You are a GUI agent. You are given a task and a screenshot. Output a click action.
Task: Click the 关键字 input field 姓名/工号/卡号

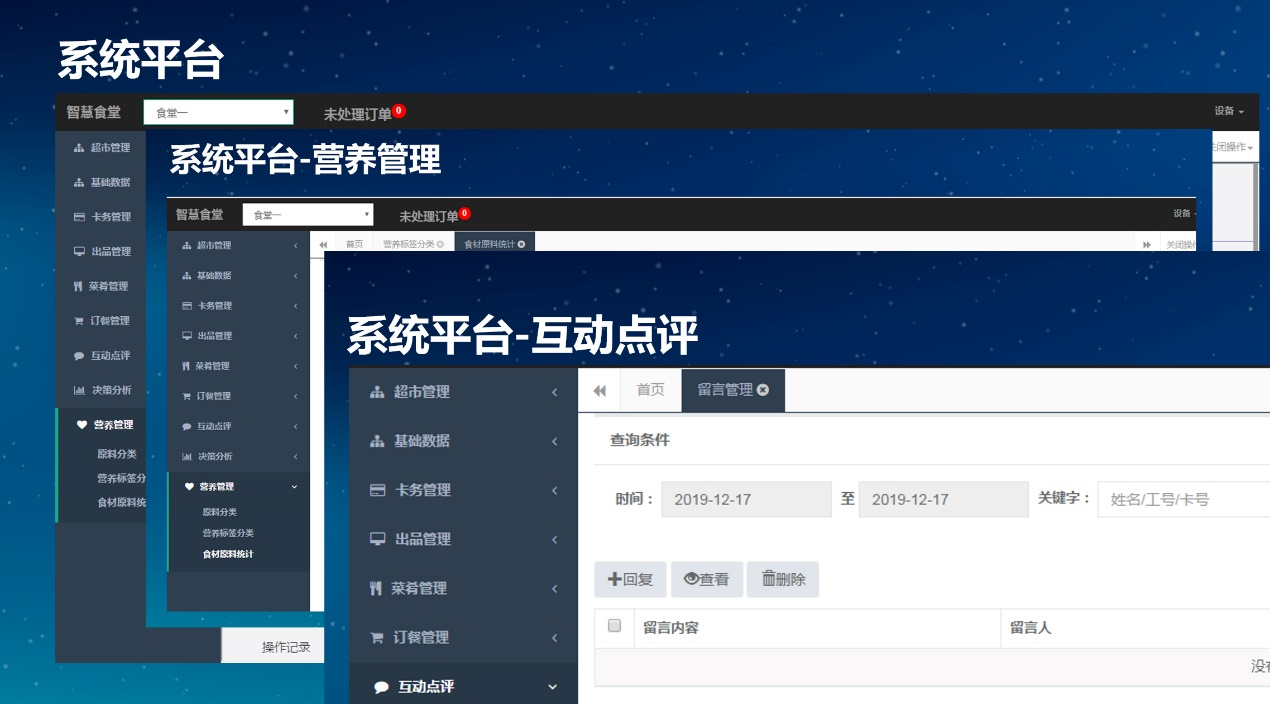[x=1180, y=499]
